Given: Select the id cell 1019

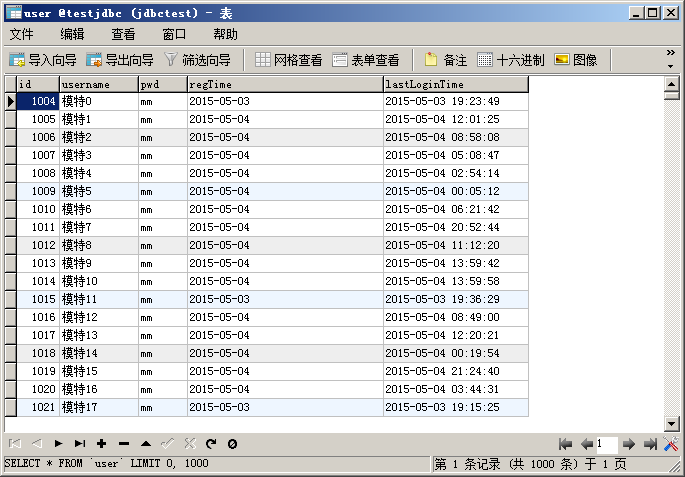Looking at the screenshot, I should (38, 371).
